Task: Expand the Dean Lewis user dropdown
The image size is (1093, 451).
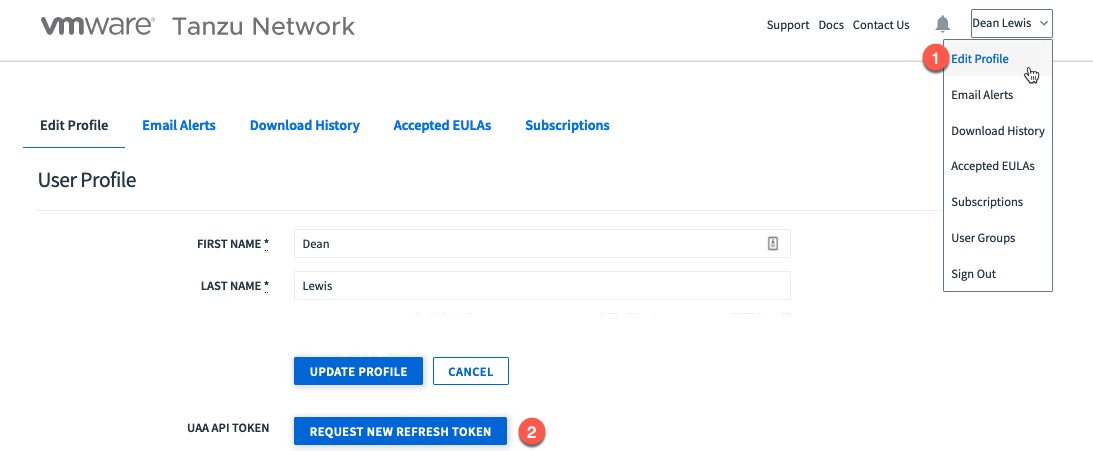Action: pyautogui.click(x=1011, y=23)
